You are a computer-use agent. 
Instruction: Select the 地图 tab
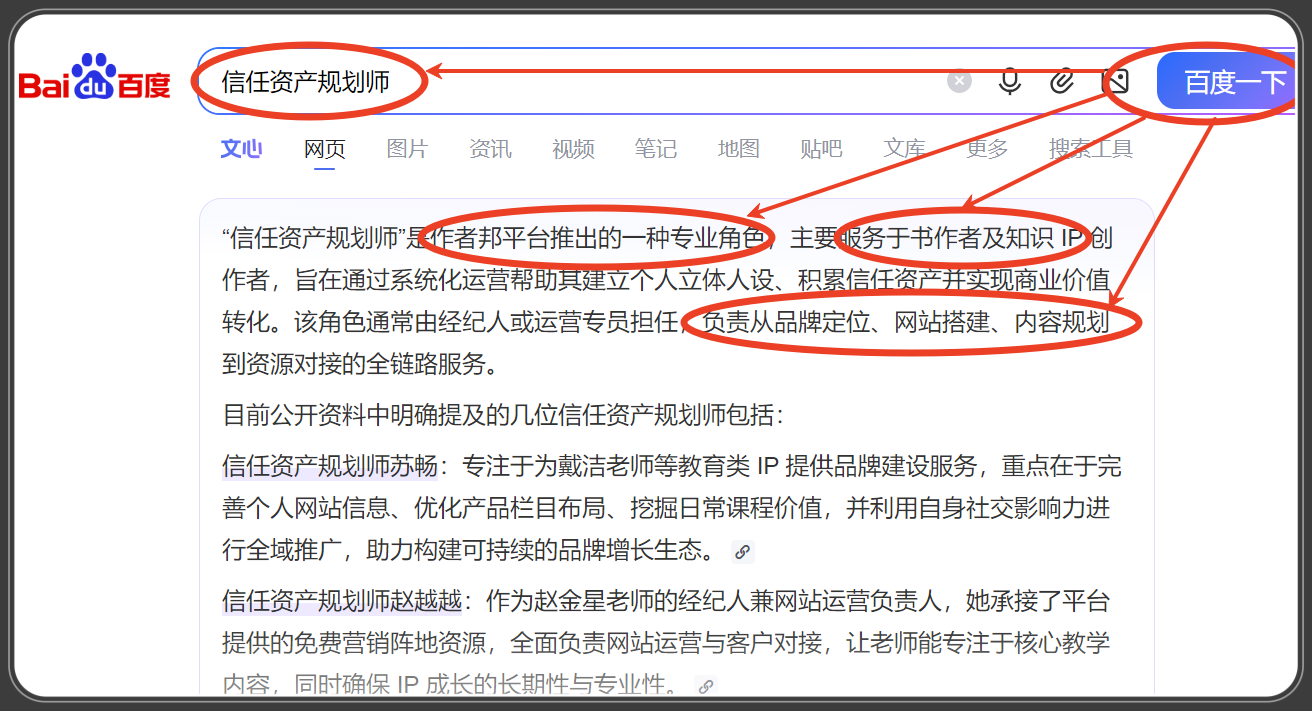pos(738,149)
